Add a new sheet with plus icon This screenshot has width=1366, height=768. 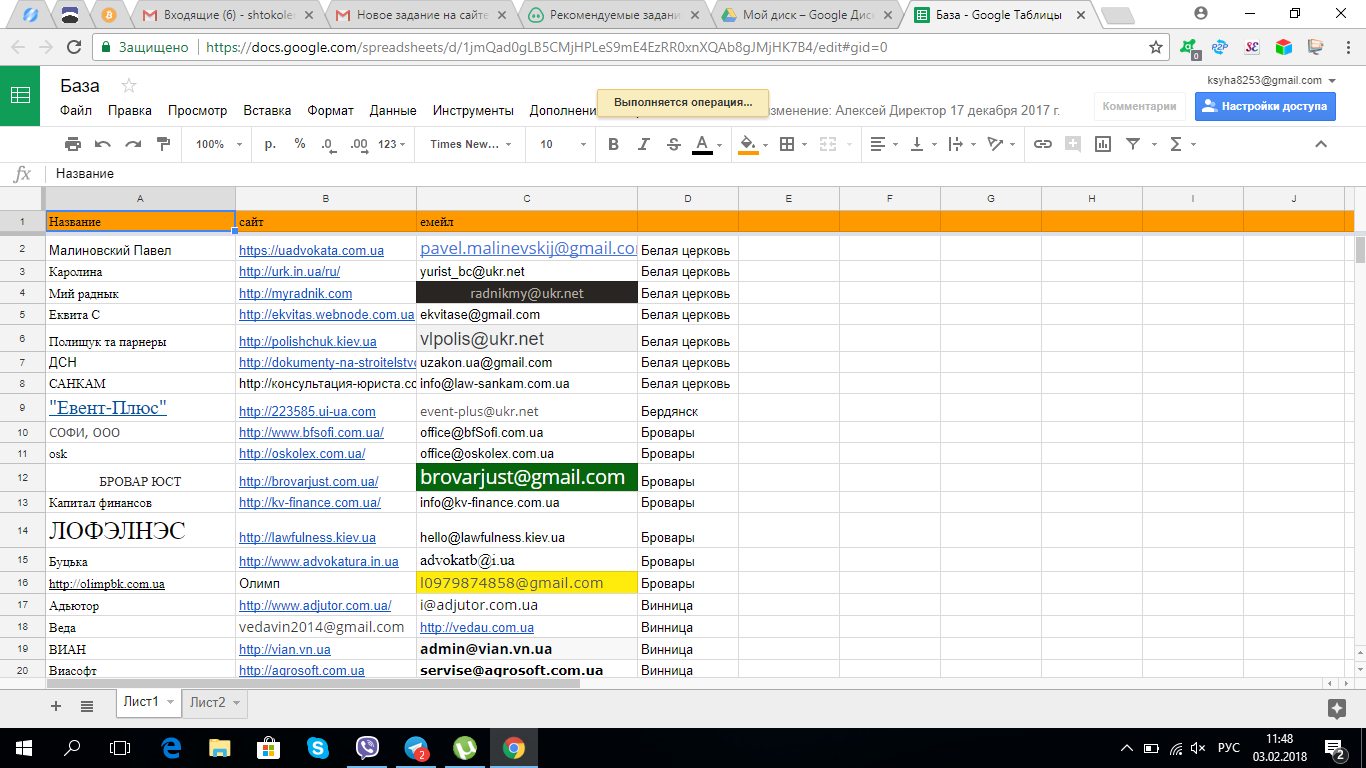click(x=56, y=705)
